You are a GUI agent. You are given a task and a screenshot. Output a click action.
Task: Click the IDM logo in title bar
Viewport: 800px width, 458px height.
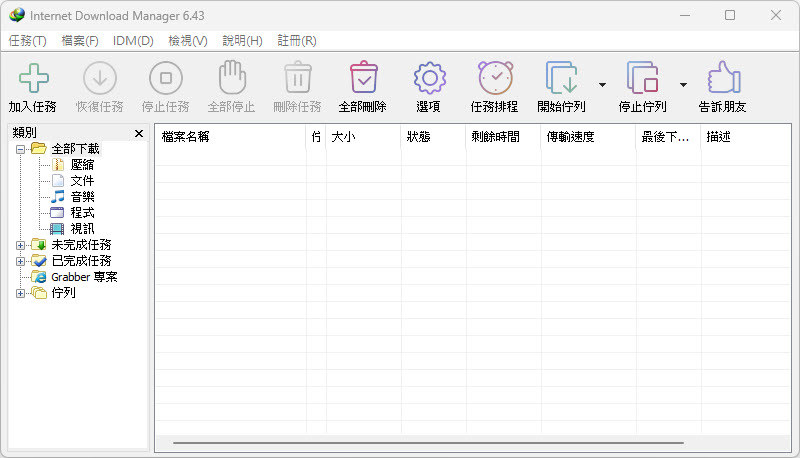pyautogui.click(x=17, y=15)
